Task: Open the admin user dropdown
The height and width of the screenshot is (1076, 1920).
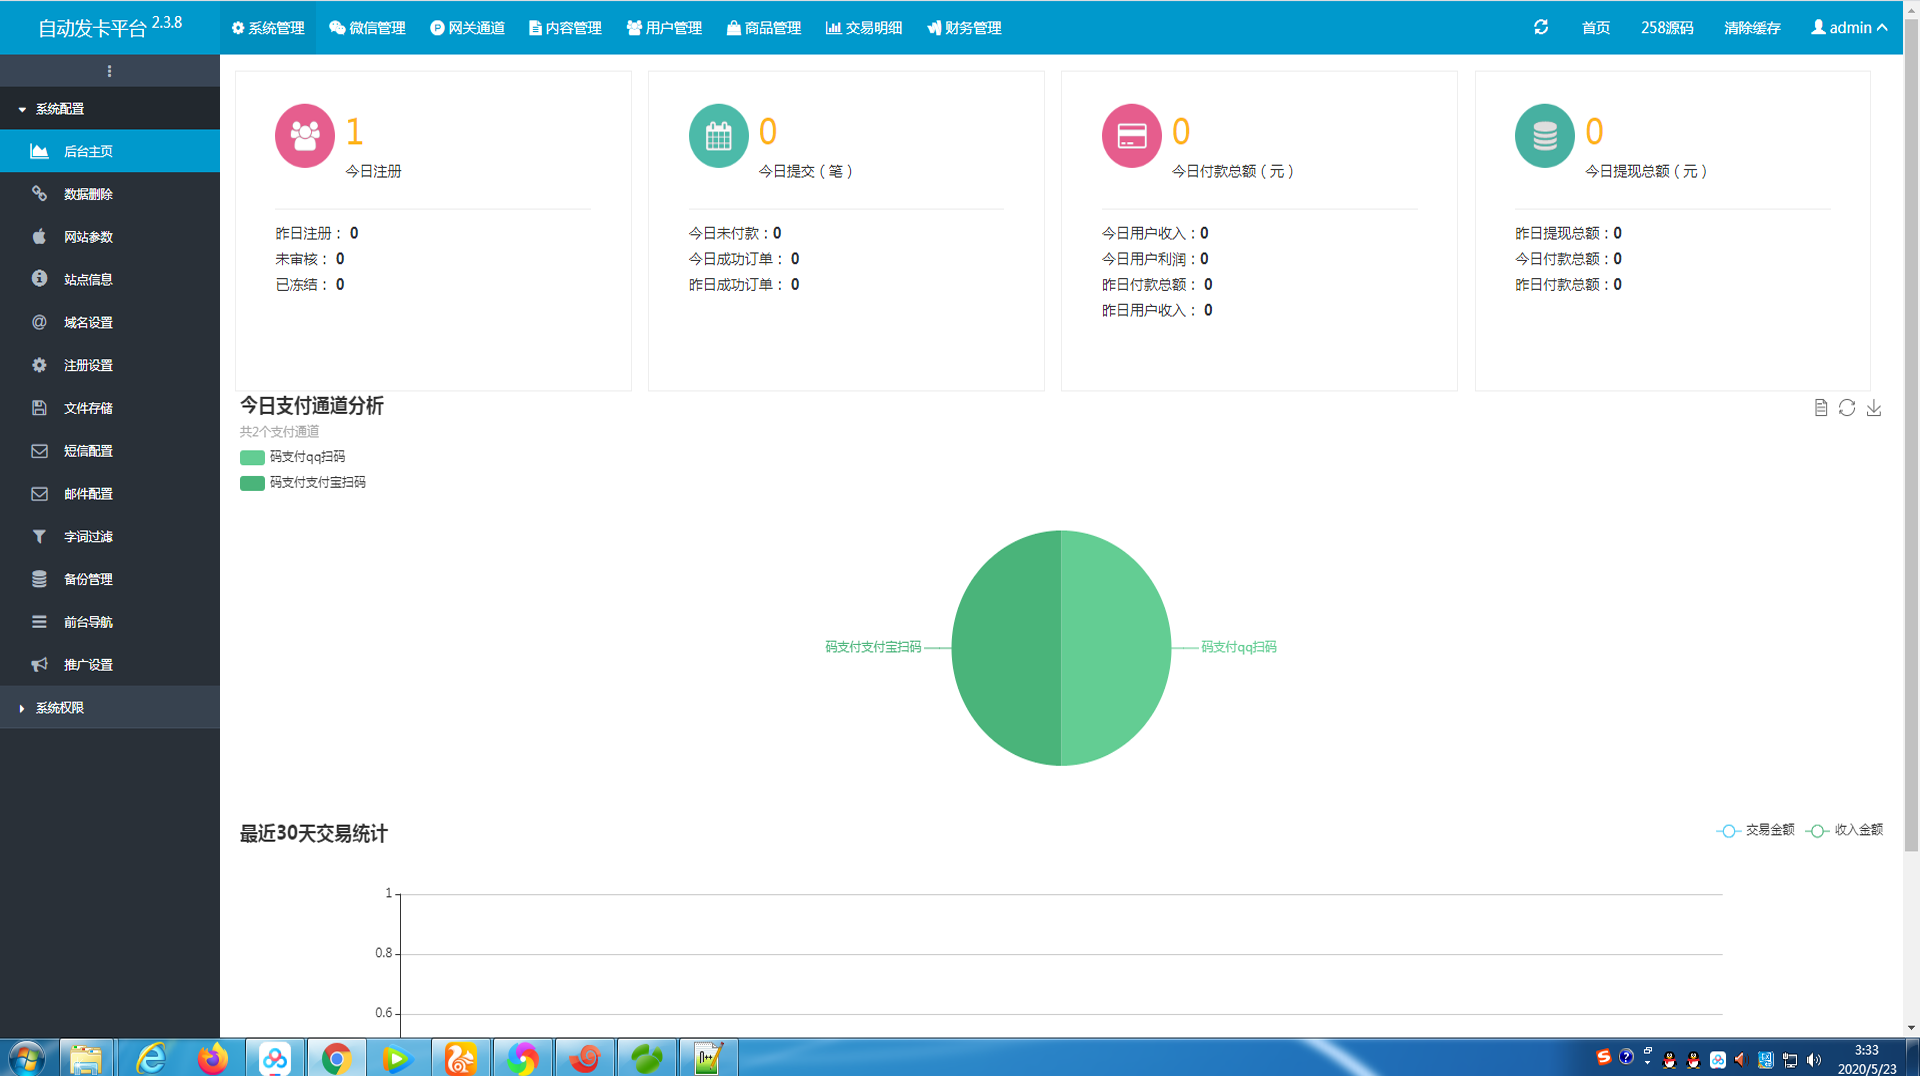Action: [1849, 28]
